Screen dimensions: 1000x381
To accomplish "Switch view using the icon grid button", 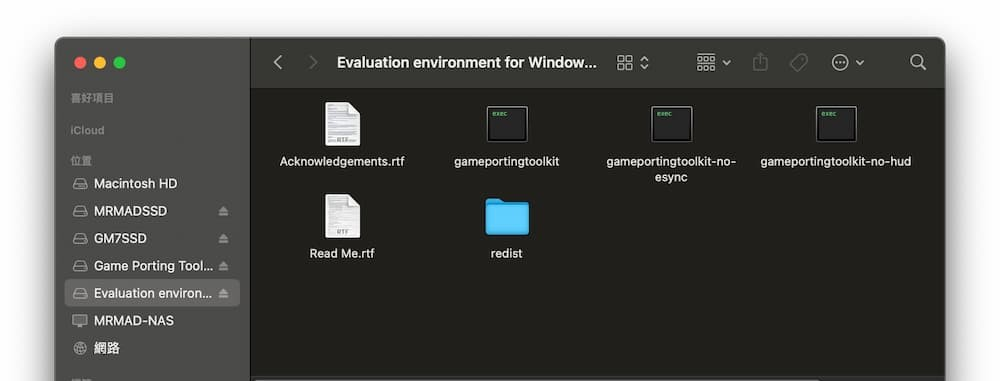I will (x=633, y=63).
